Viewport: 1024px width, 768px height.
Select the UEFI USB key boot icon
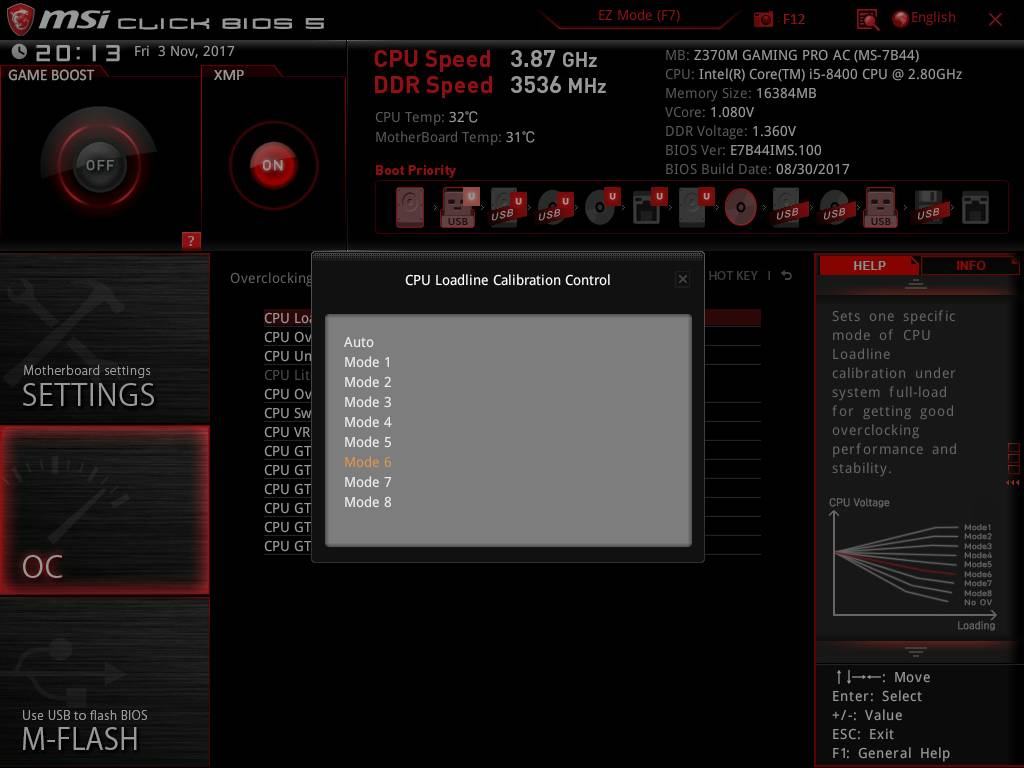(459, 207)
